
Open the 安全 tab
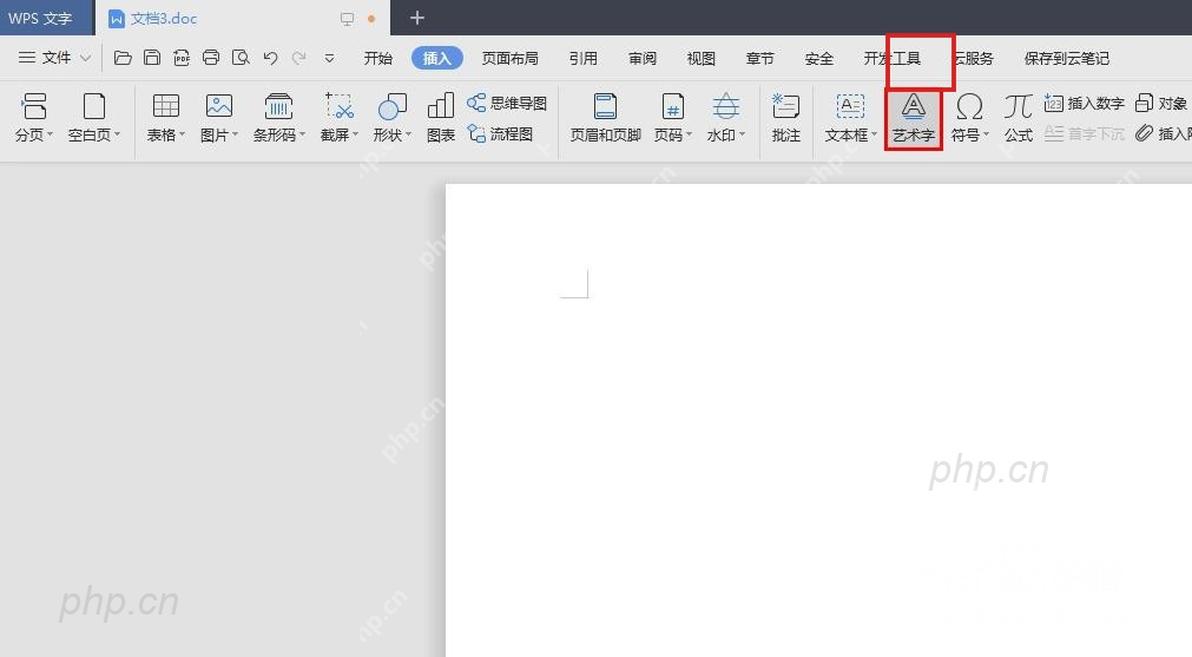[x=819, y=59]
